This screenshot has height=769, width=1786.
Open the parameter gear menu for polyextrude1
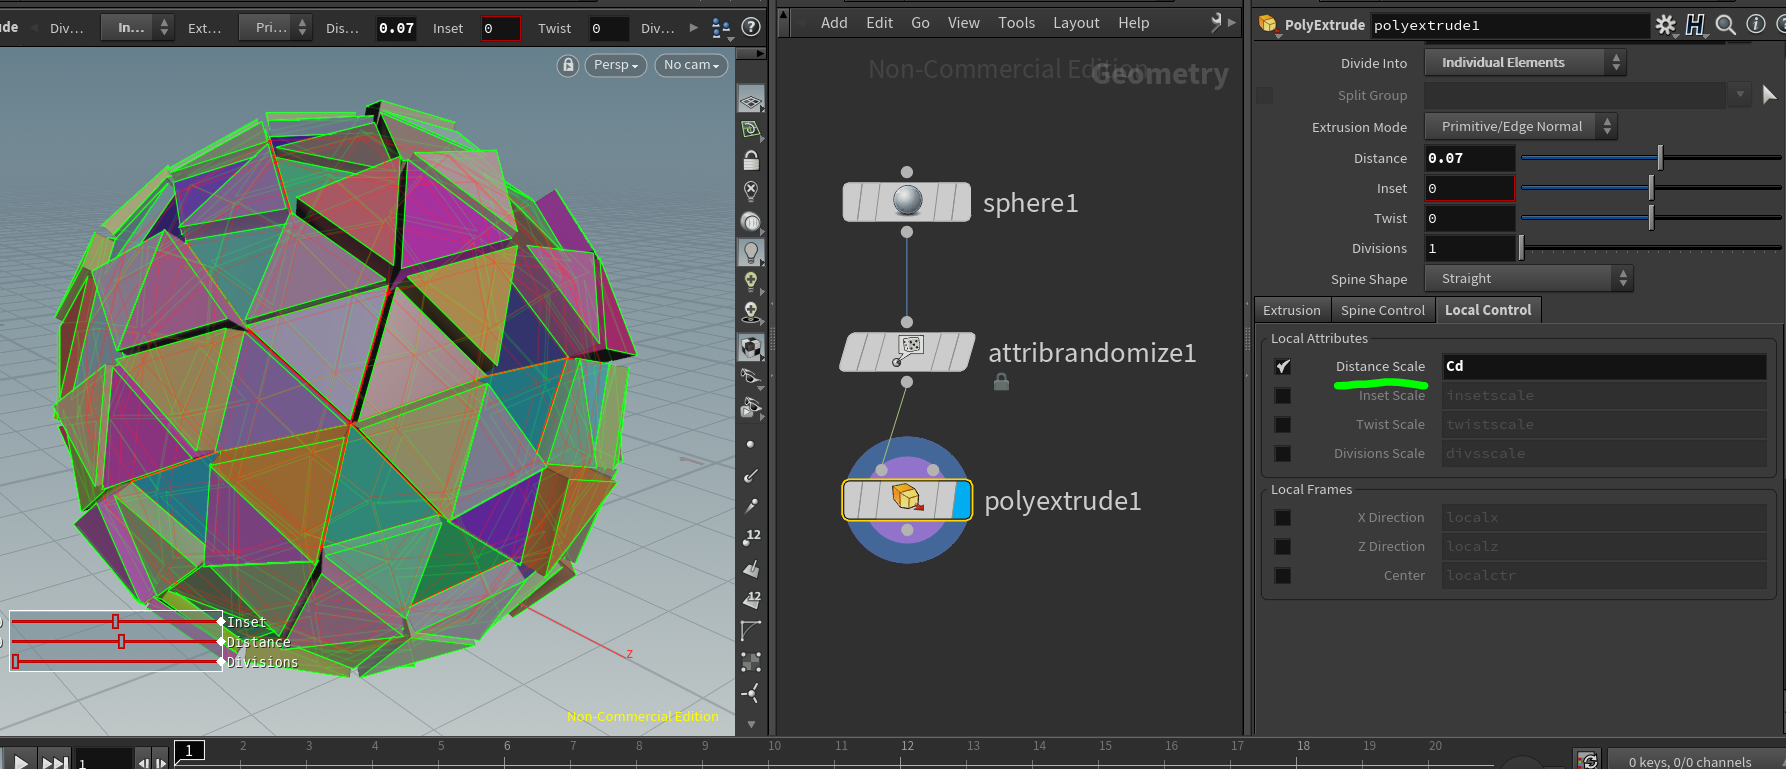(x=1665, y=25)
